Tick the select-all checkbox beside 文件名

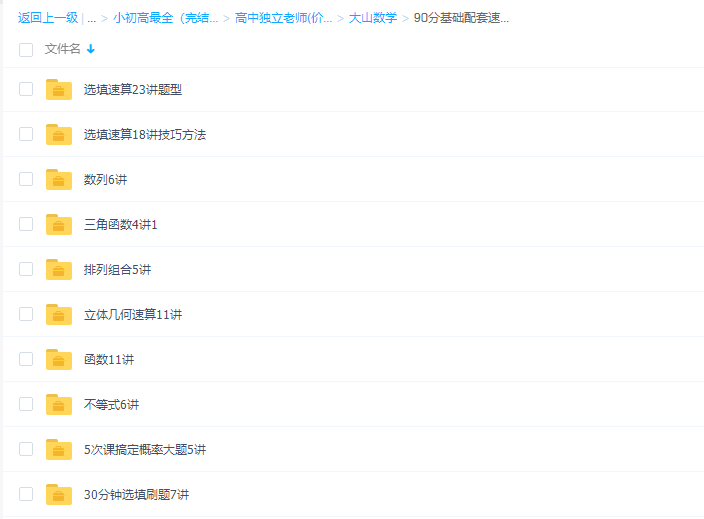tap(26, 49)
